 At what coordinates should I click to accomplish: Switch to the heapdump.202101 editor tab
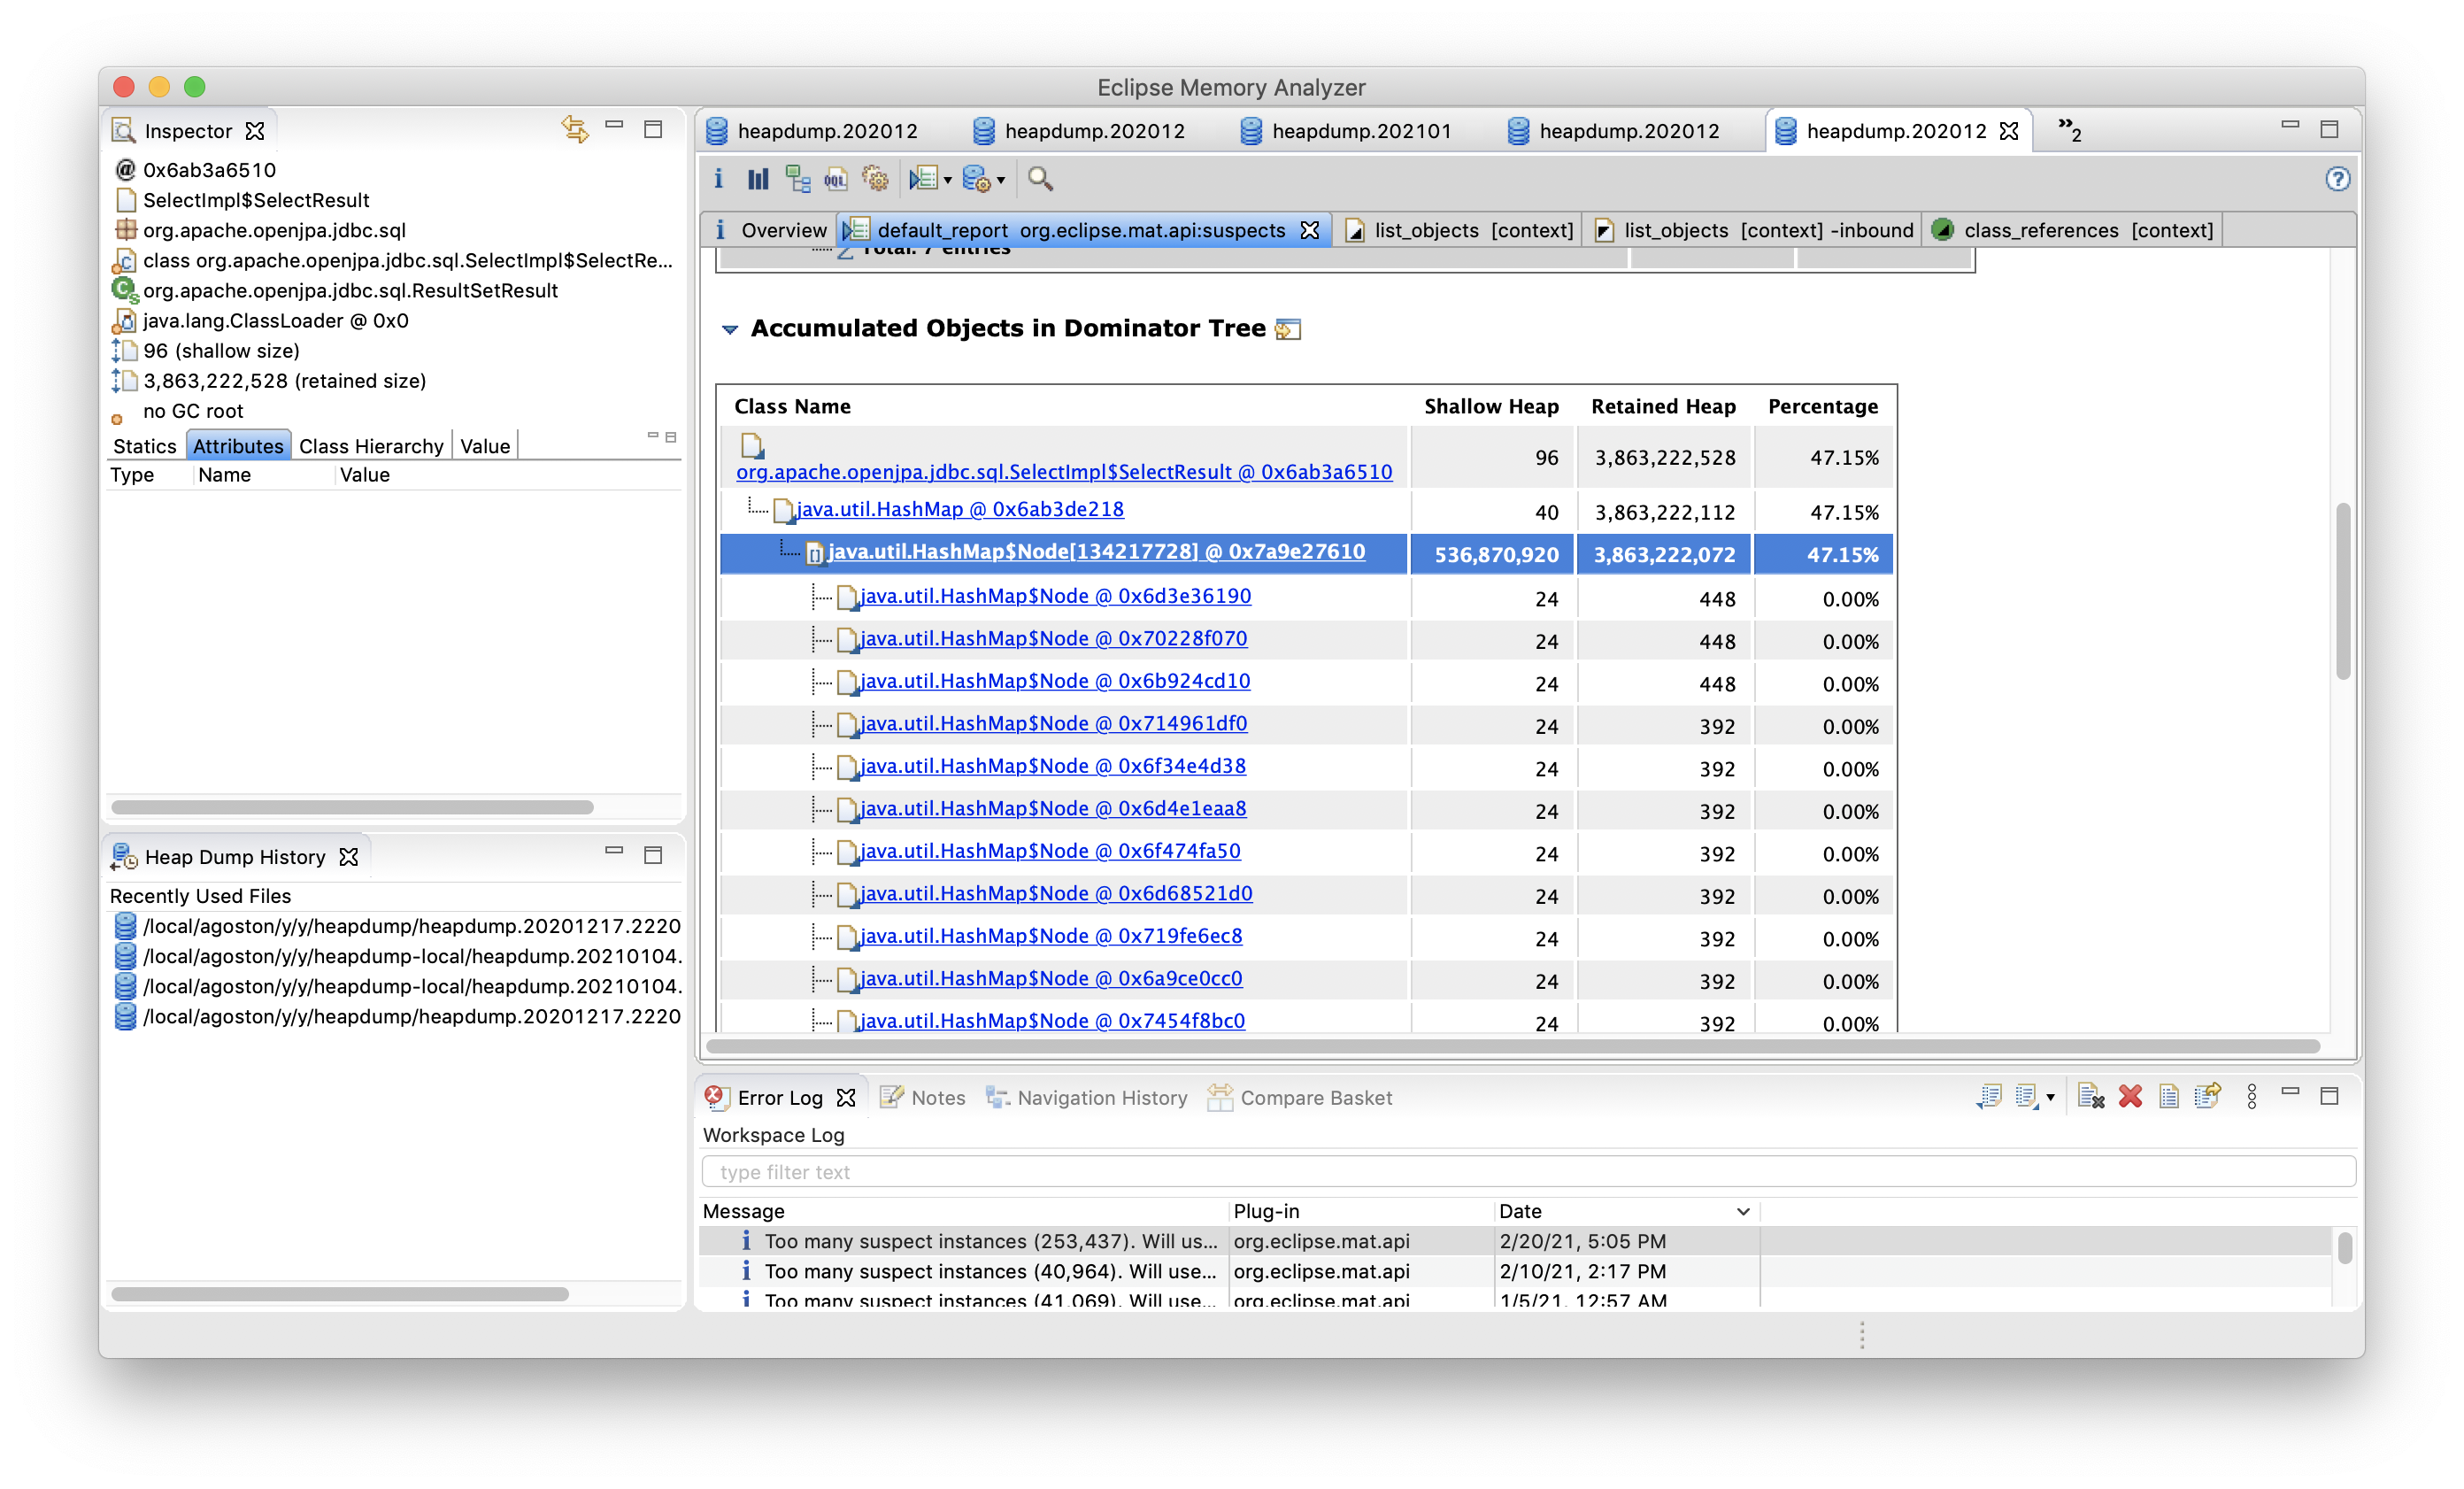tap(1346, 131)
